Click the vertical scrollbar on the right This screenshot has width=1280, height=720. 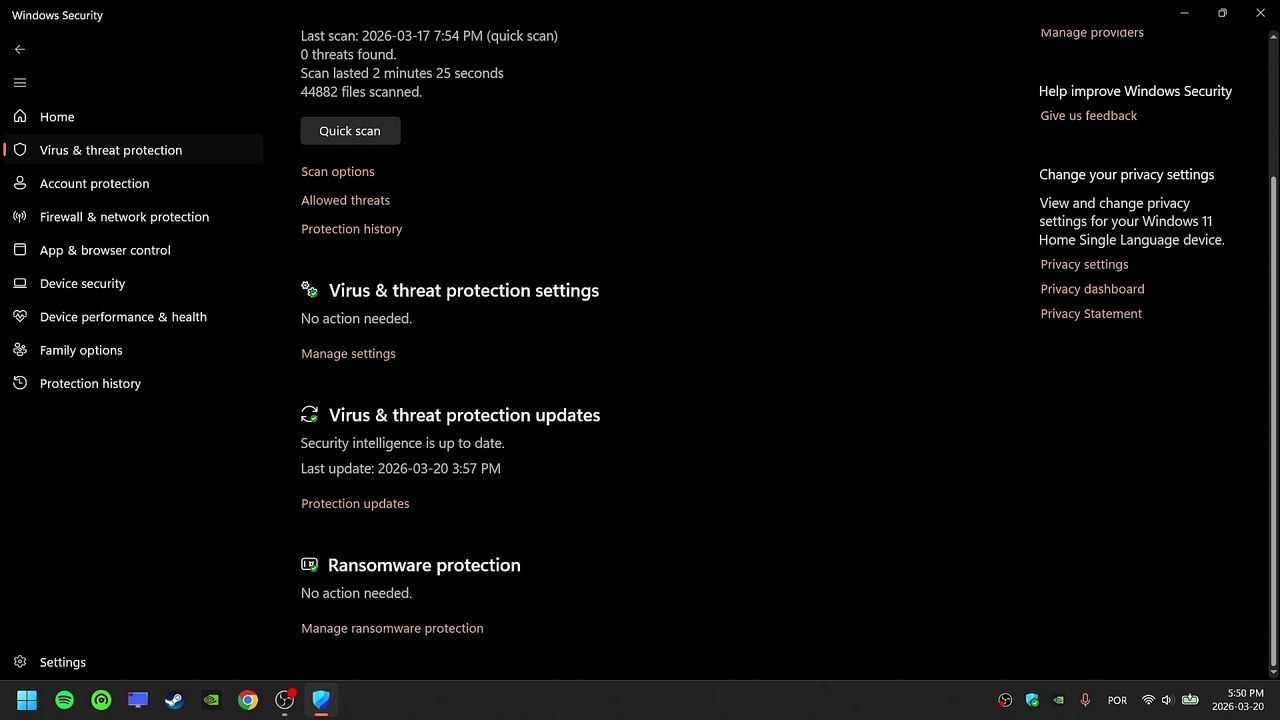[1273, 420]
